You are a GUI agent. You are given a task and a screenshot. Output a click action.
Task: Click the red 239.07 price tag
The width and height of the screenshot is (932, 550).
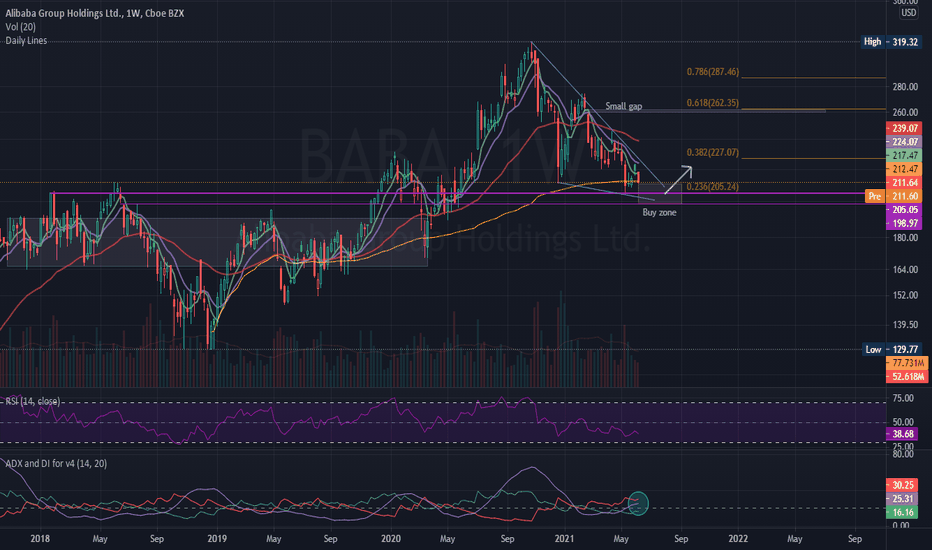tap(903, 128)
